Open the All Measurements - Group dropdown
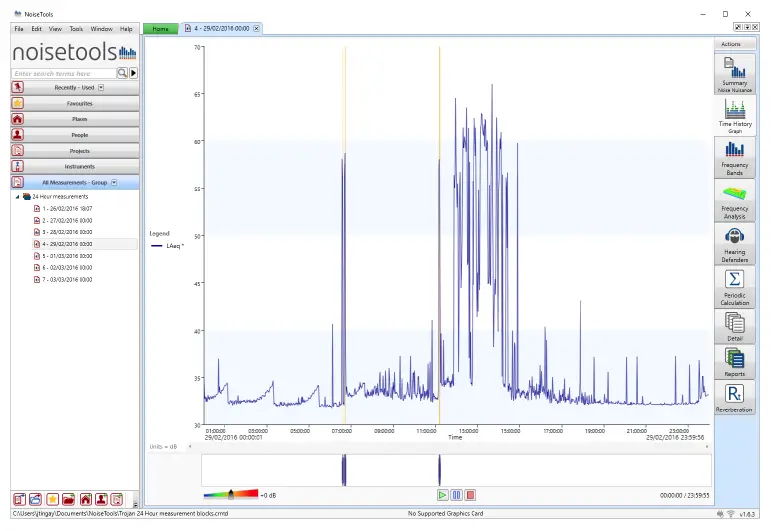Viewport: 783px width, 531px height. point(114,183)
